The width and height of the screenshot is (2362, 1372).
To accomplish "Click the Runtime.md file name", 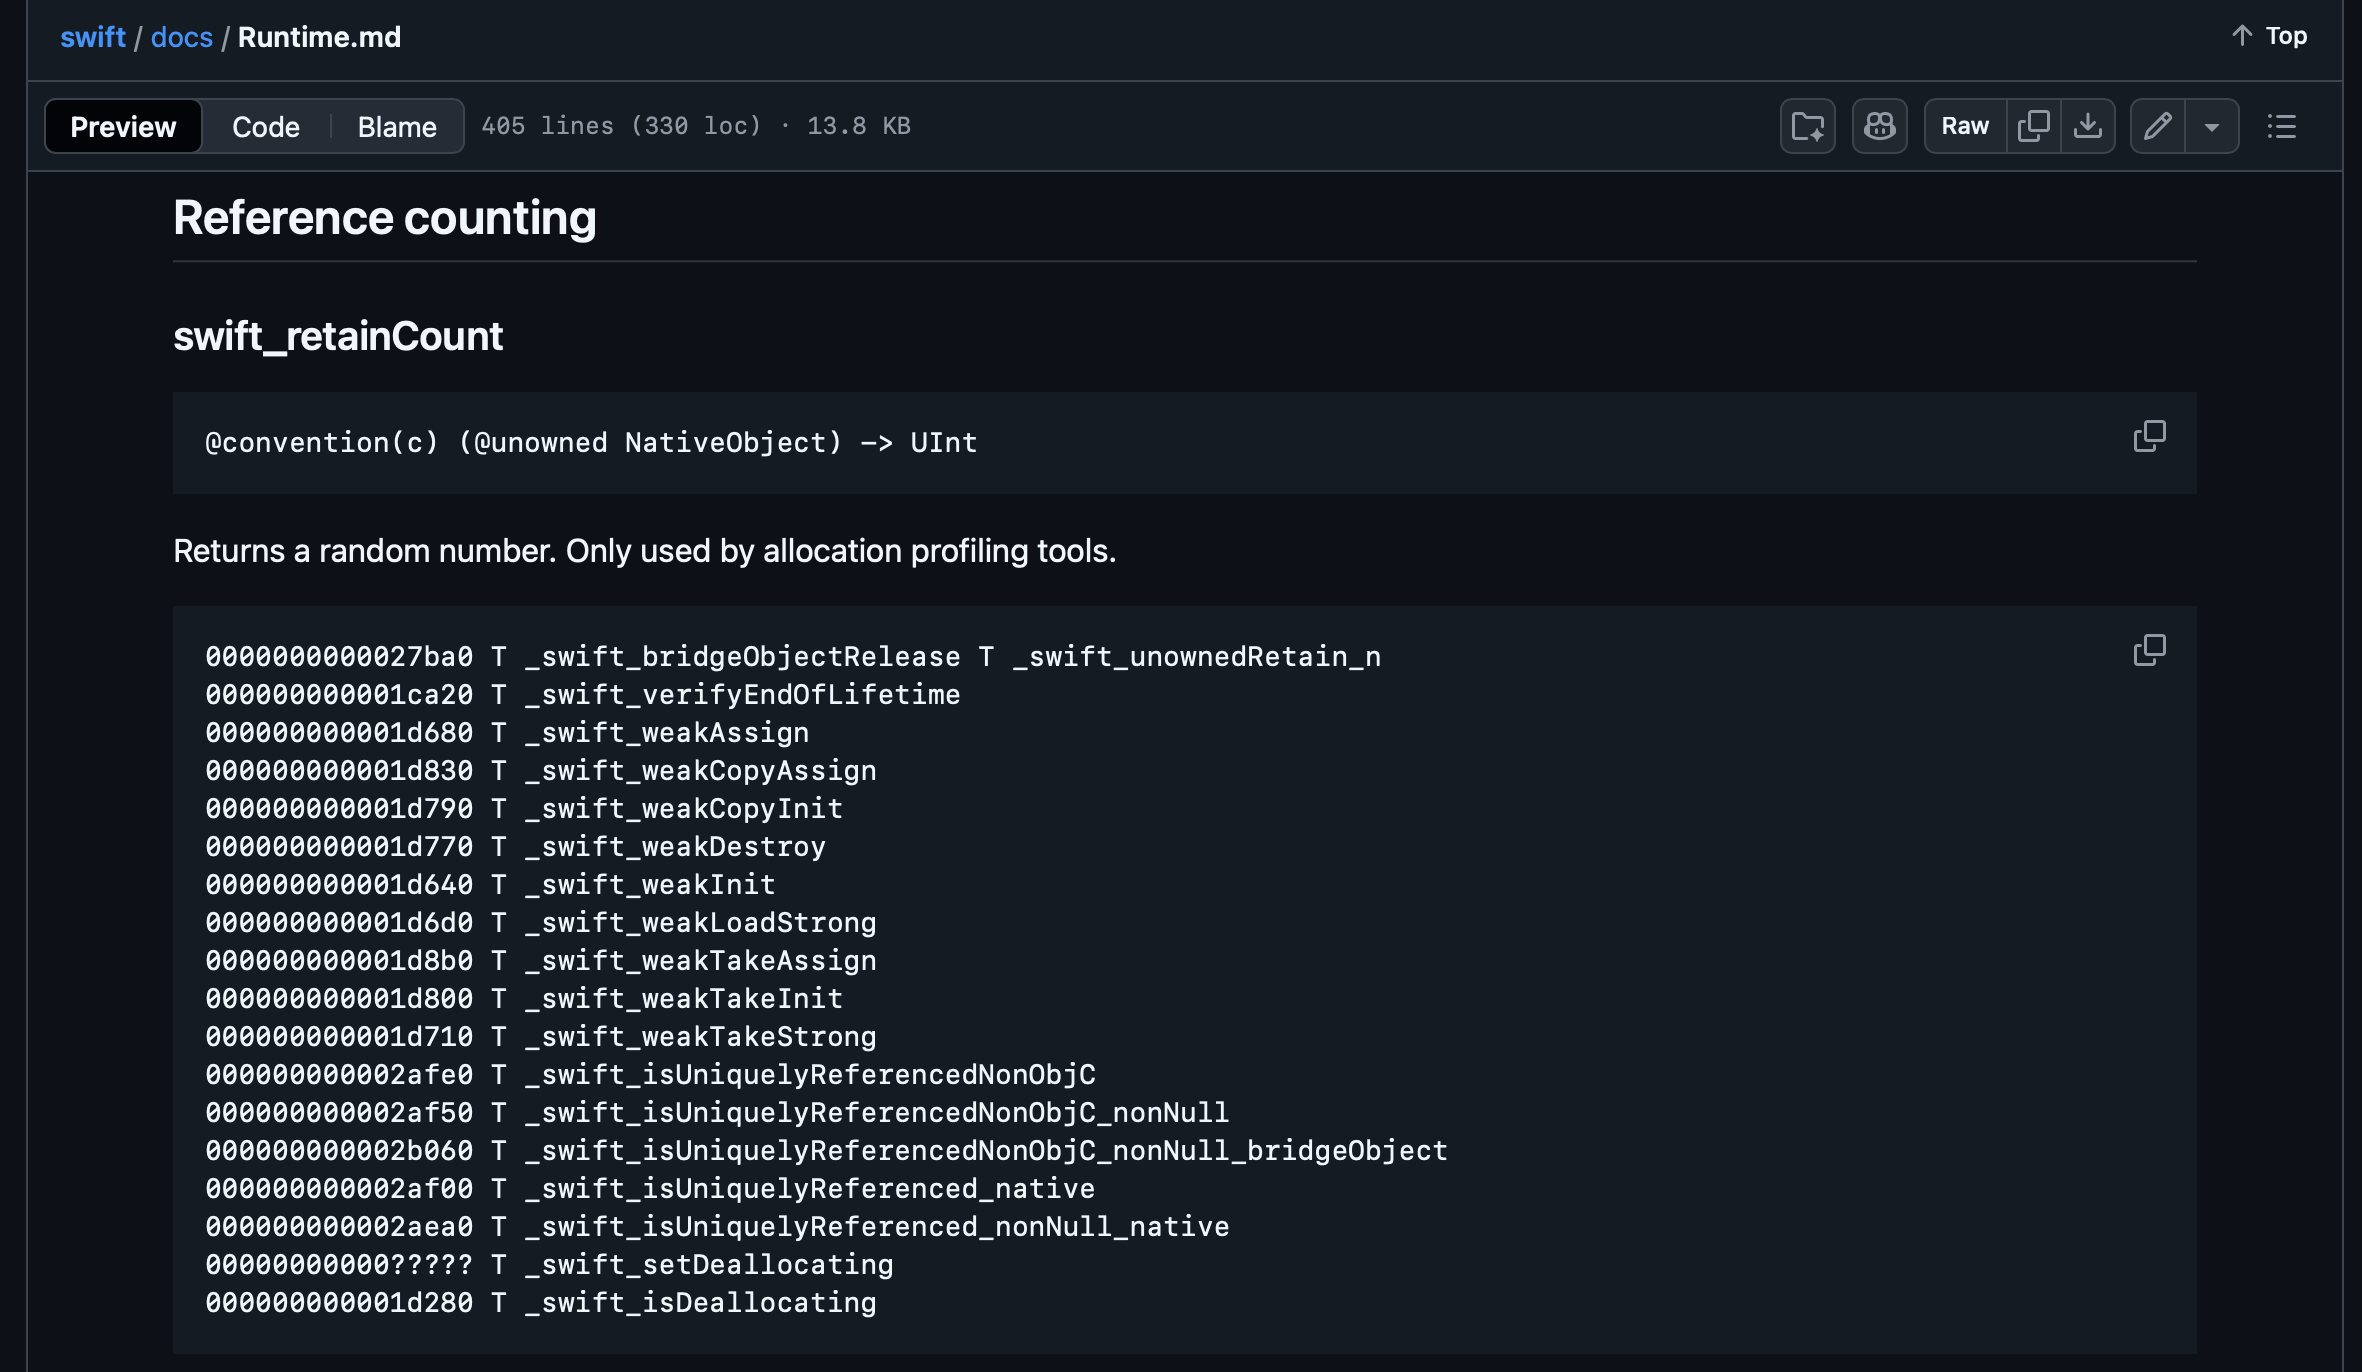I will [x=319, y=37].
